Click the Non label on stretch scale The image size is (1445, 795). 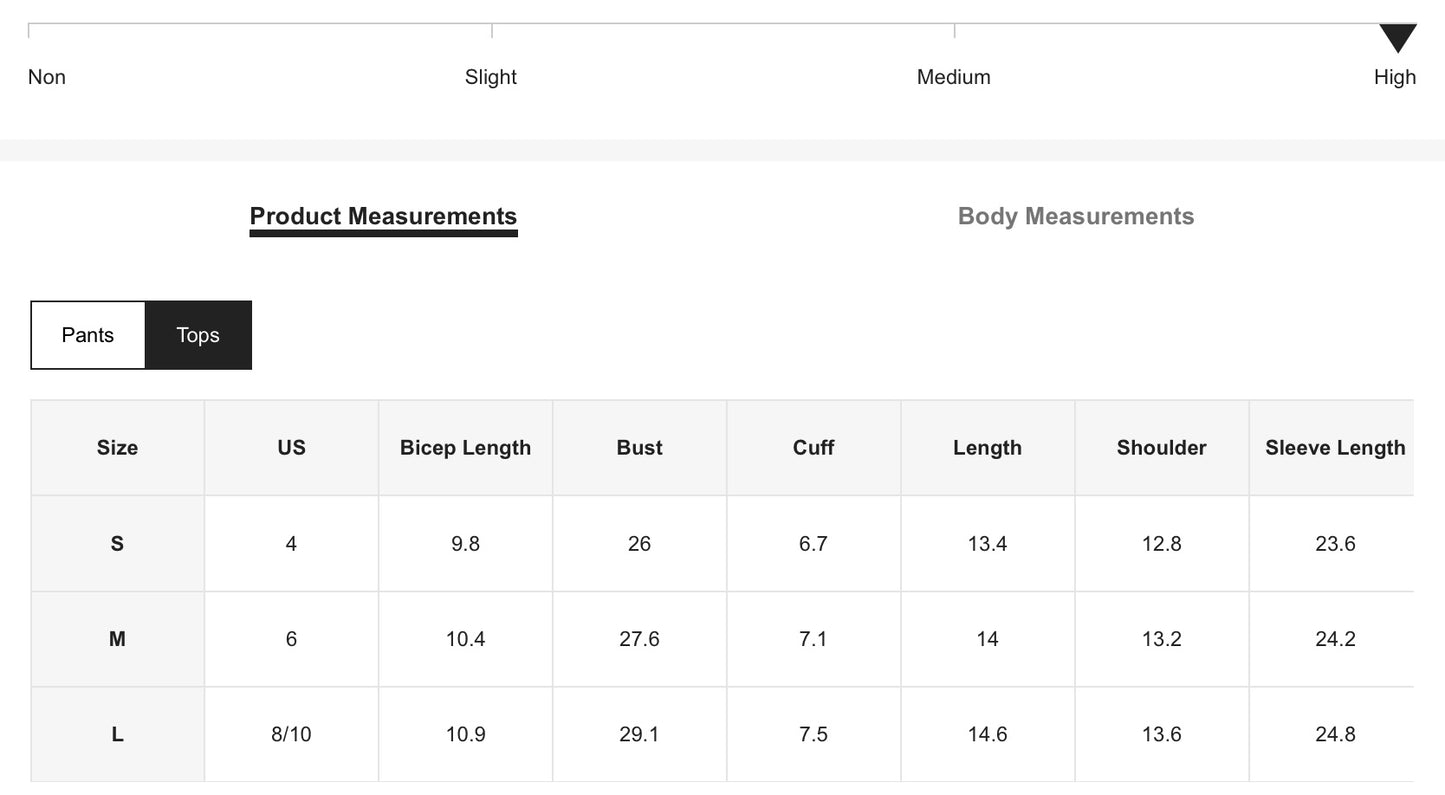47,77
